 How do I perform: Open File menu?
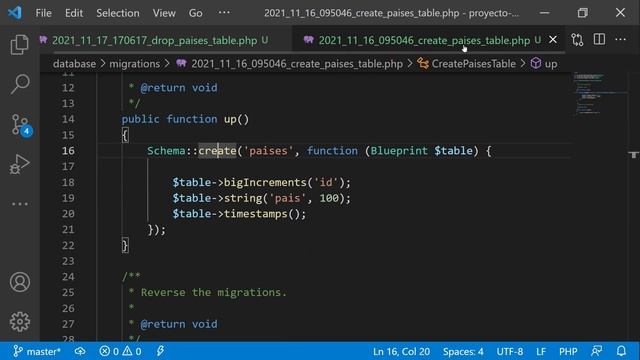point(43,13)
